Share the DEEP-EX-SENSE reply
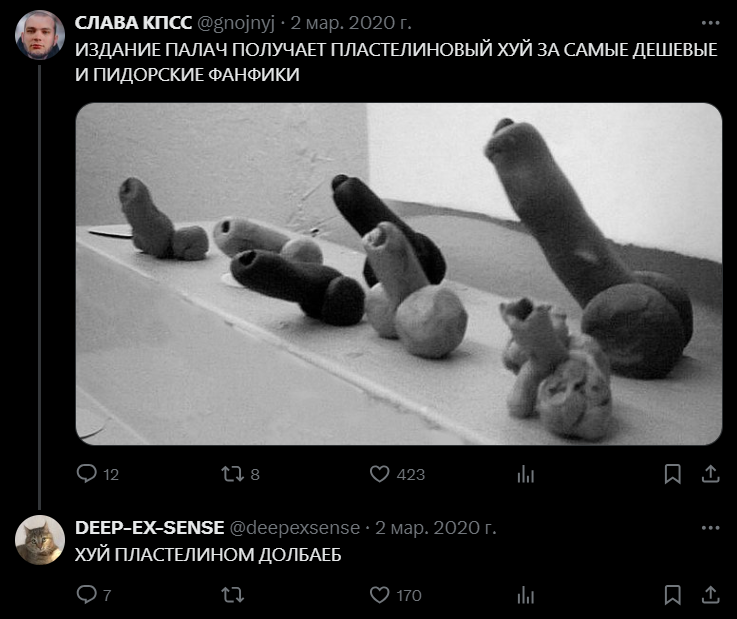 [710, 595]
